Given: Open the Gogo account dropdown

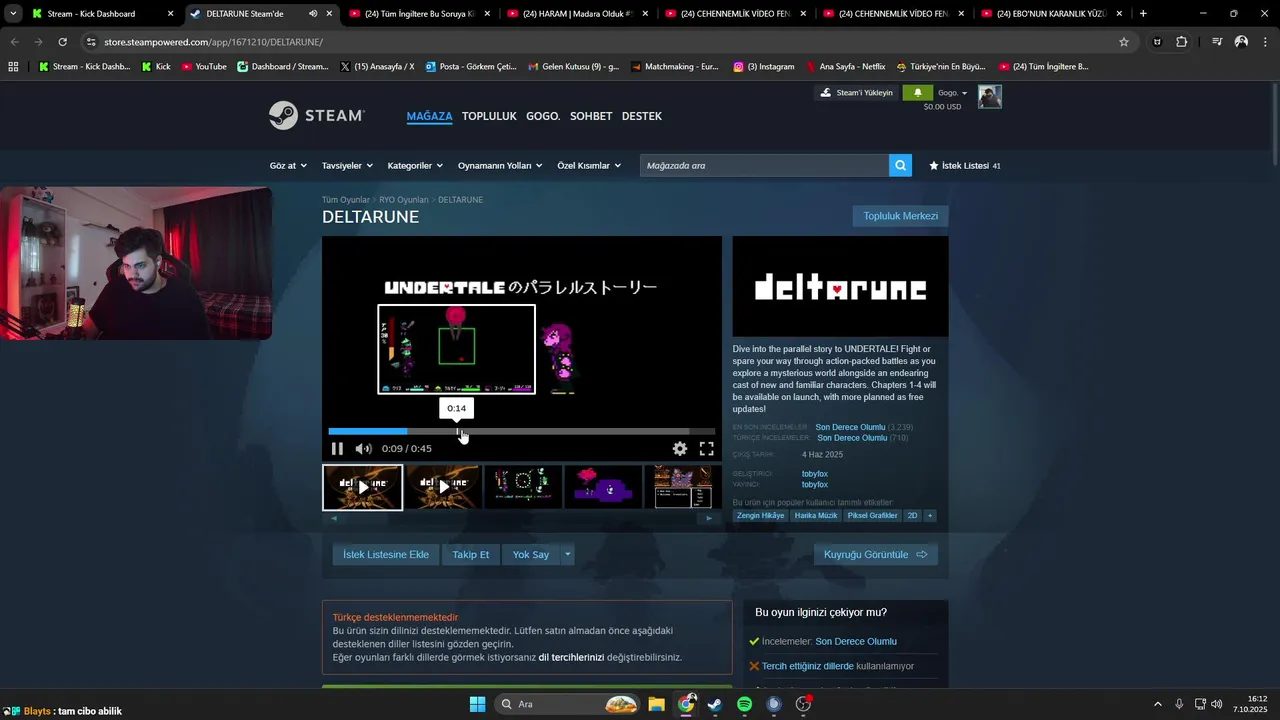Looking at the screenshot, I should tap(953, 92).
